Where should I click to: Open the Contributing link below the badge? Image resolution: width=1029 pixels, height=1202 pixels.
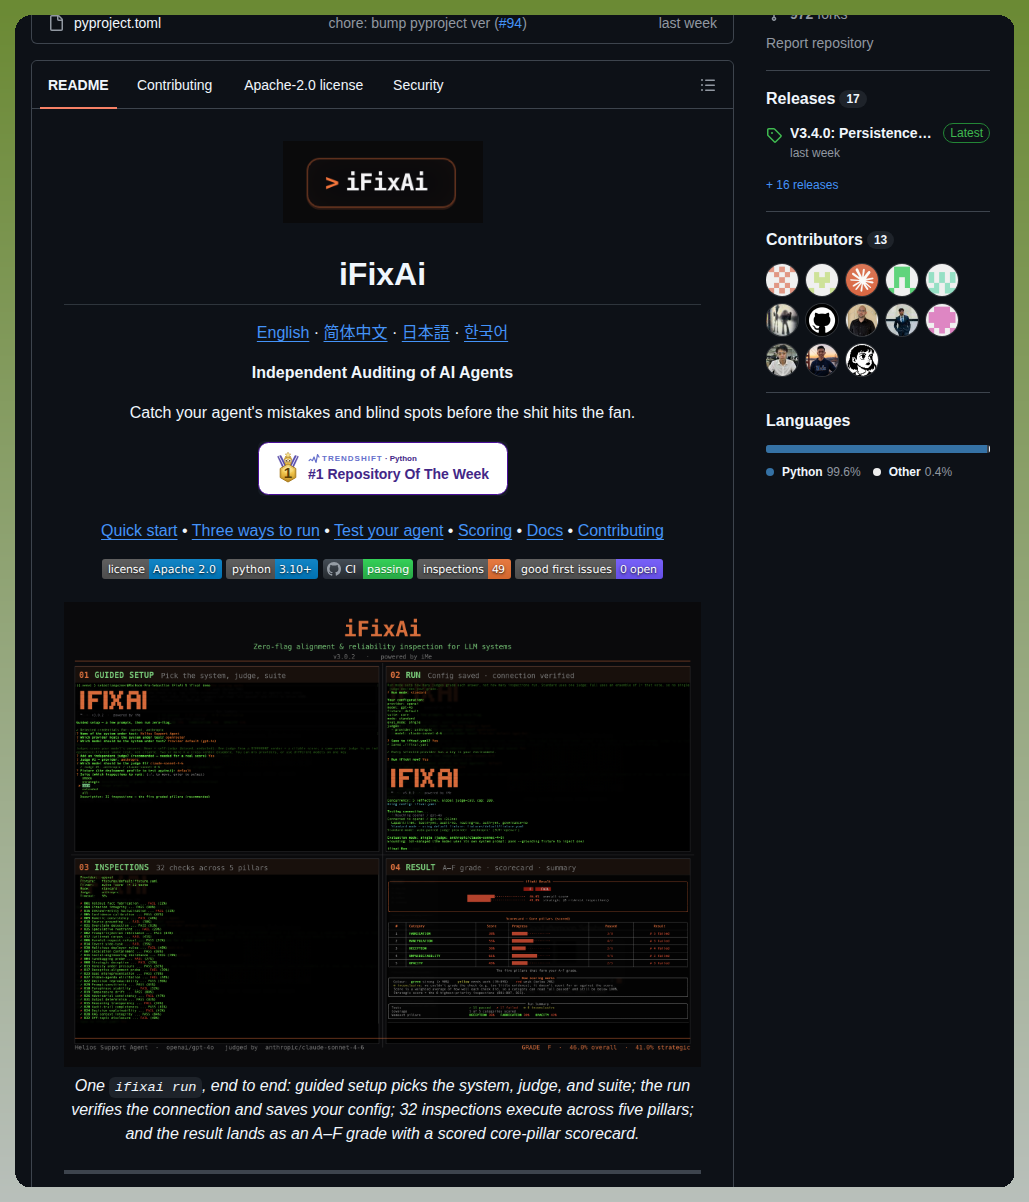point(621,530)
